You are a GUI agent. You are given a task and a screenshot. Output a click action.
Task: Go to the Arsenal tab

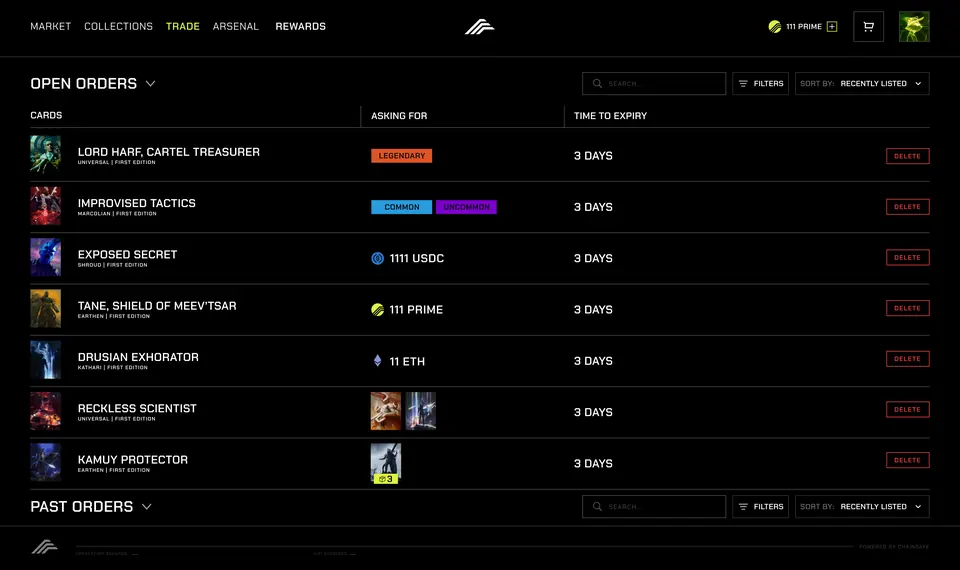(x=236, y=26)
